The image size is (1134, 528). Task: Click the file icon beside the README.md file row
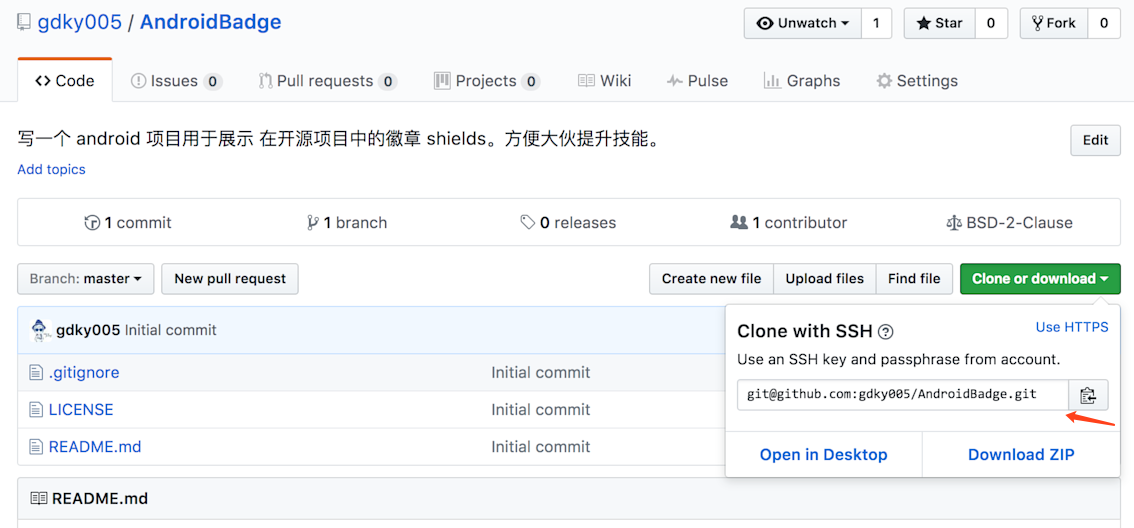click(x=36, y=447)
